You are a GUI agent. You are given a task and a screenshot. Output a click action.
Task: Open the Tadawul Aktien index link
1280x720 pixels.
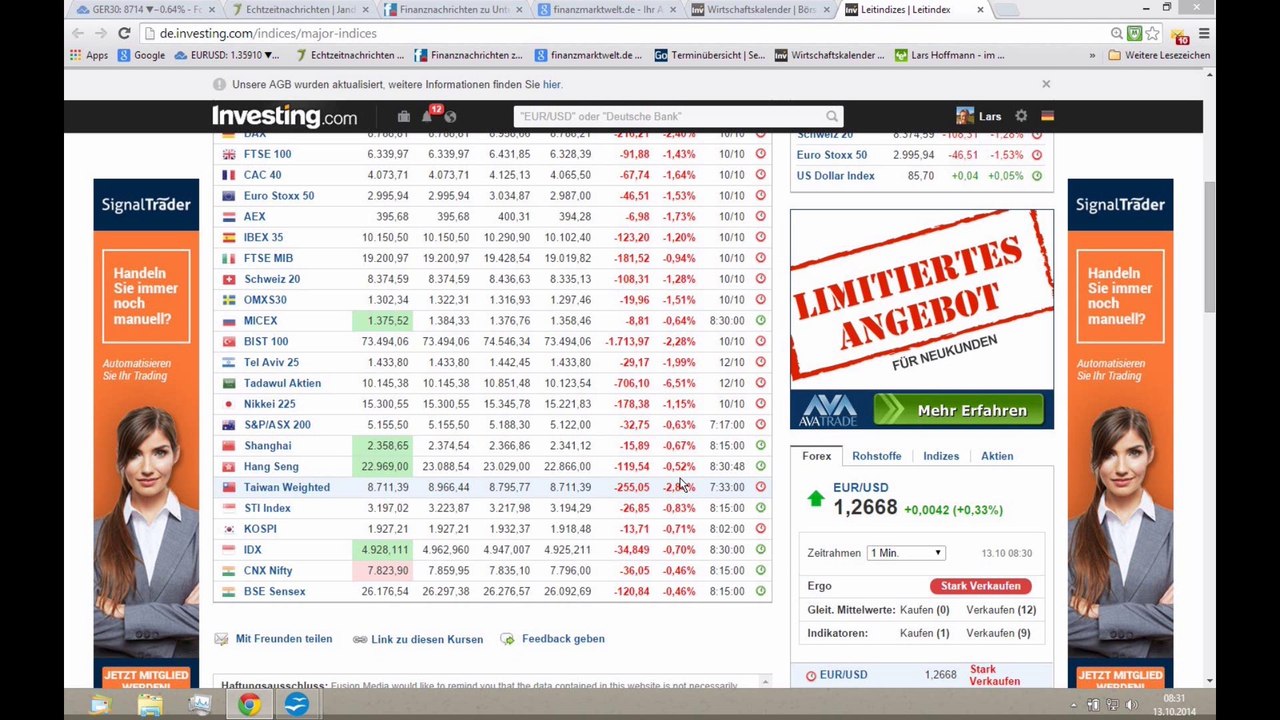click(282, 383)
